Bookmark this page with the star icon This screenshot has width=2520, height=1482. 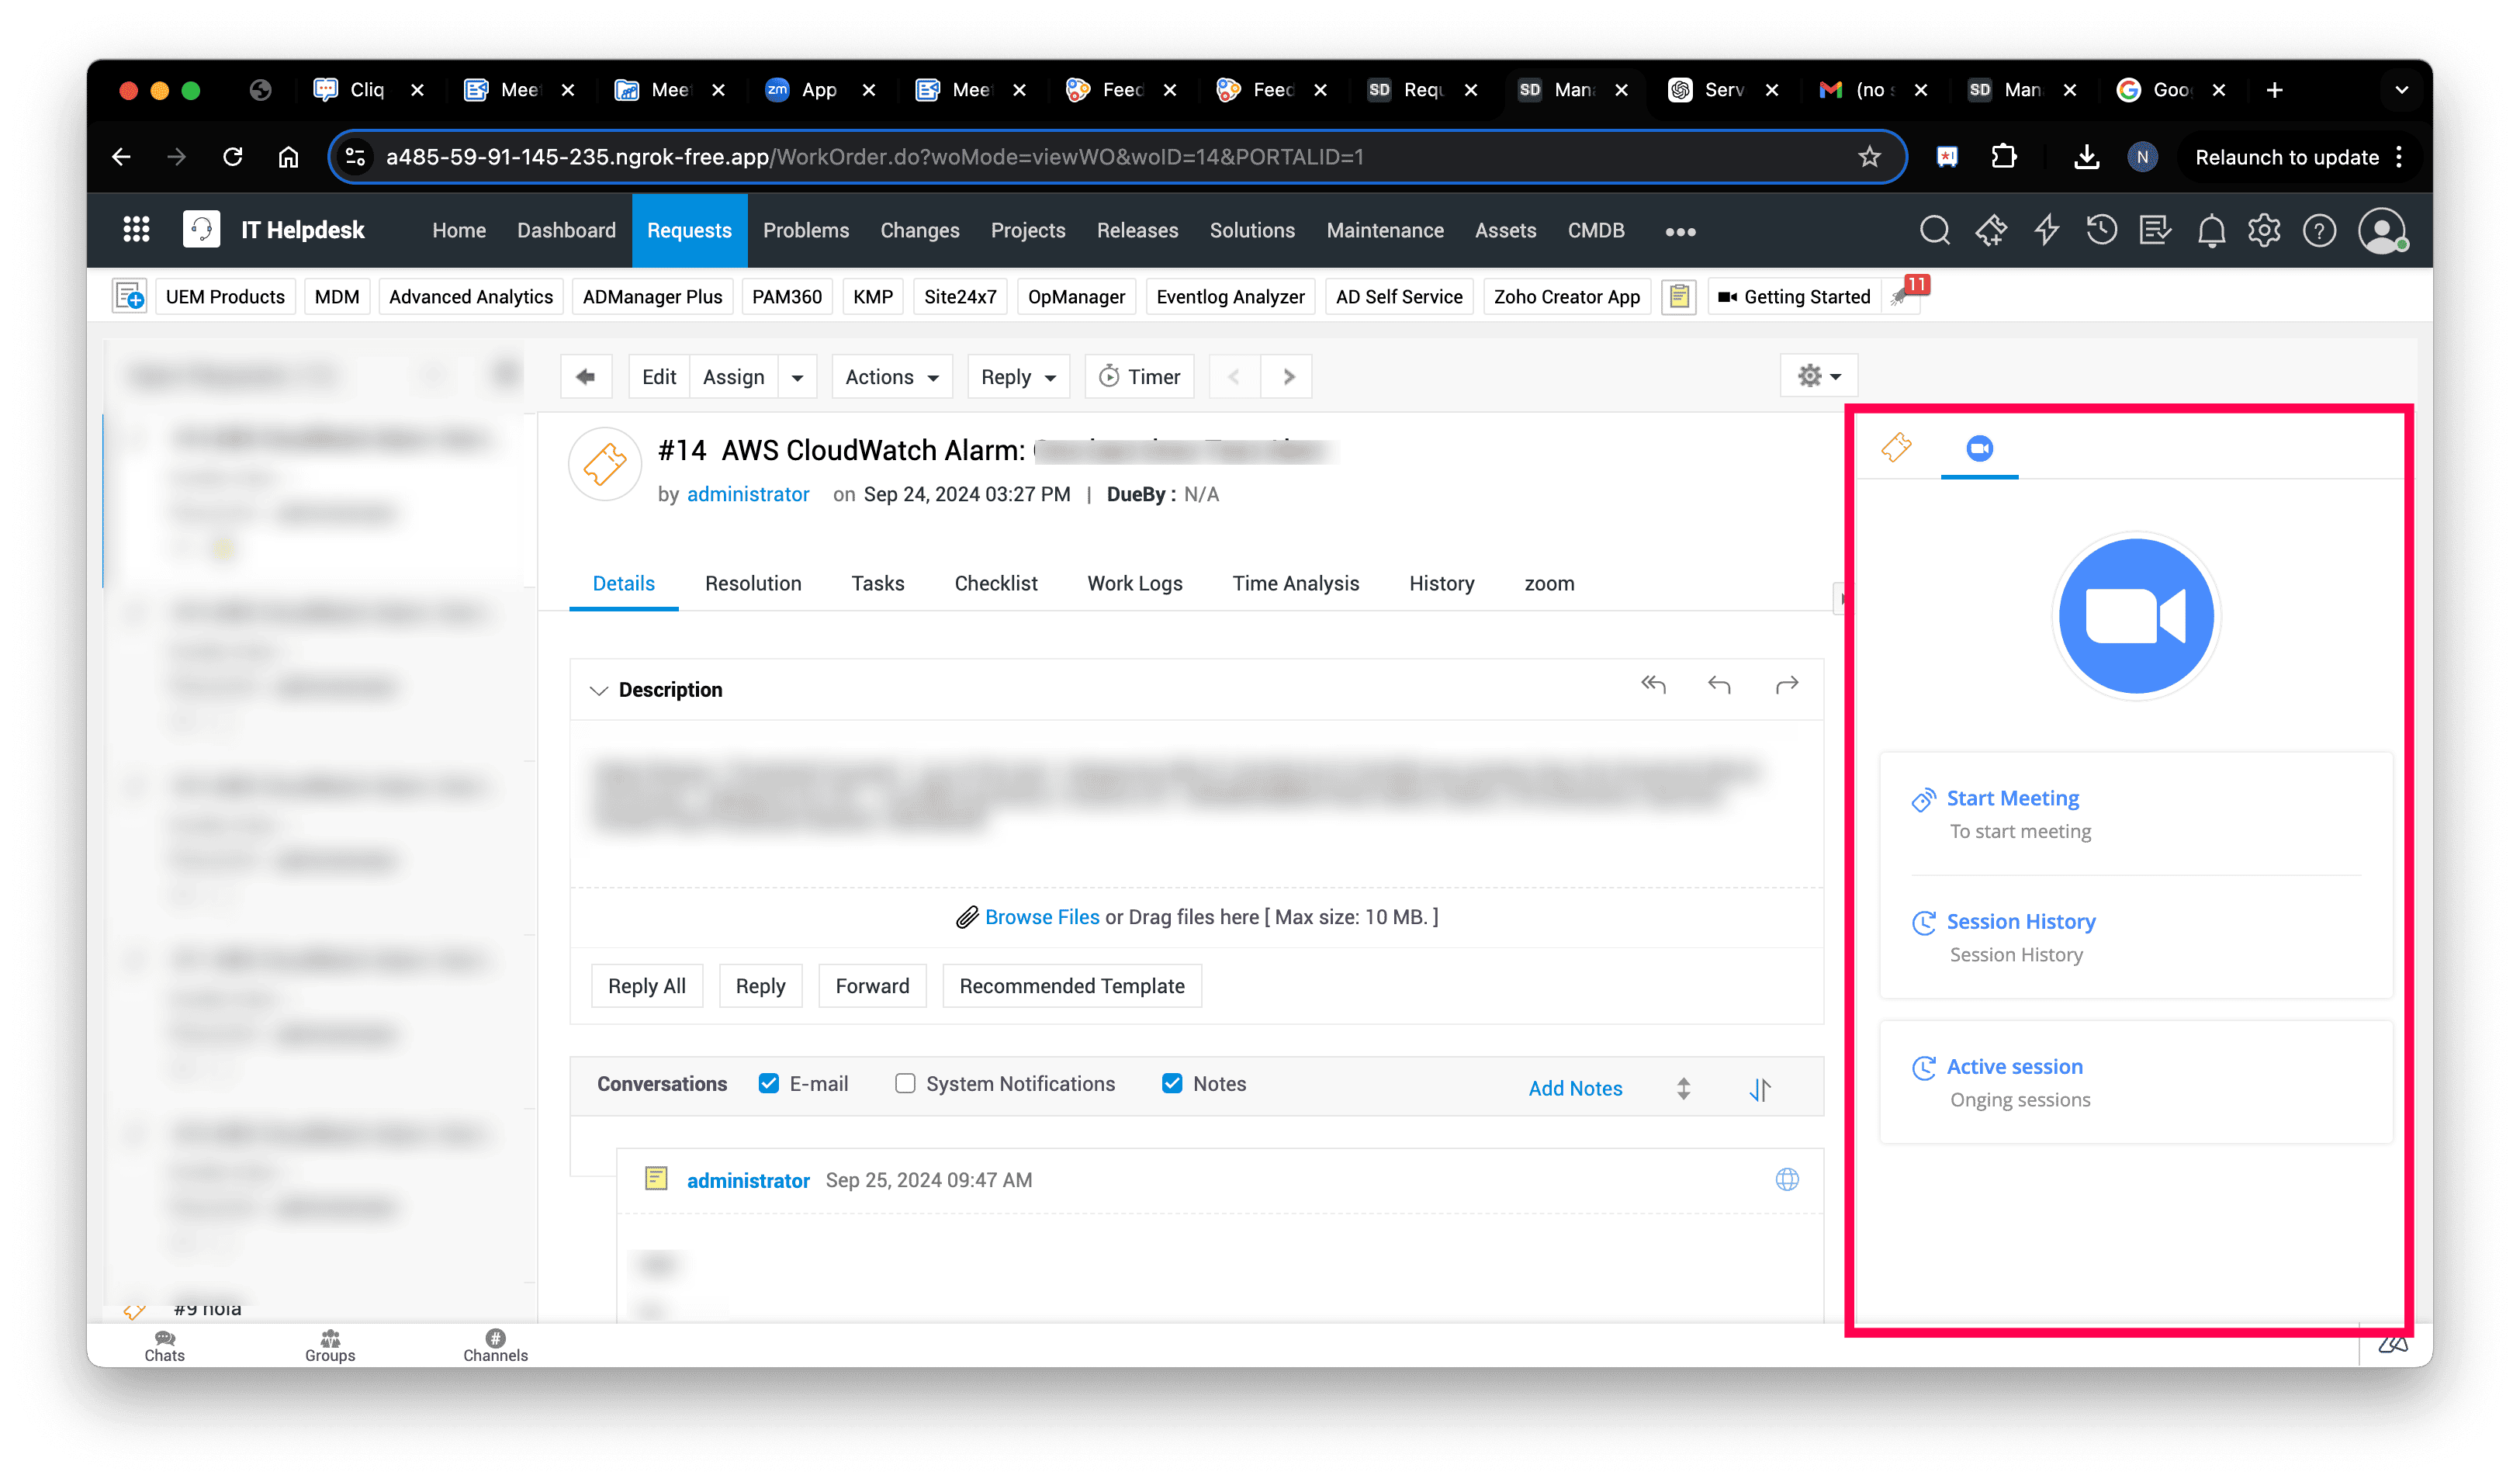[x=1869, y=157]
